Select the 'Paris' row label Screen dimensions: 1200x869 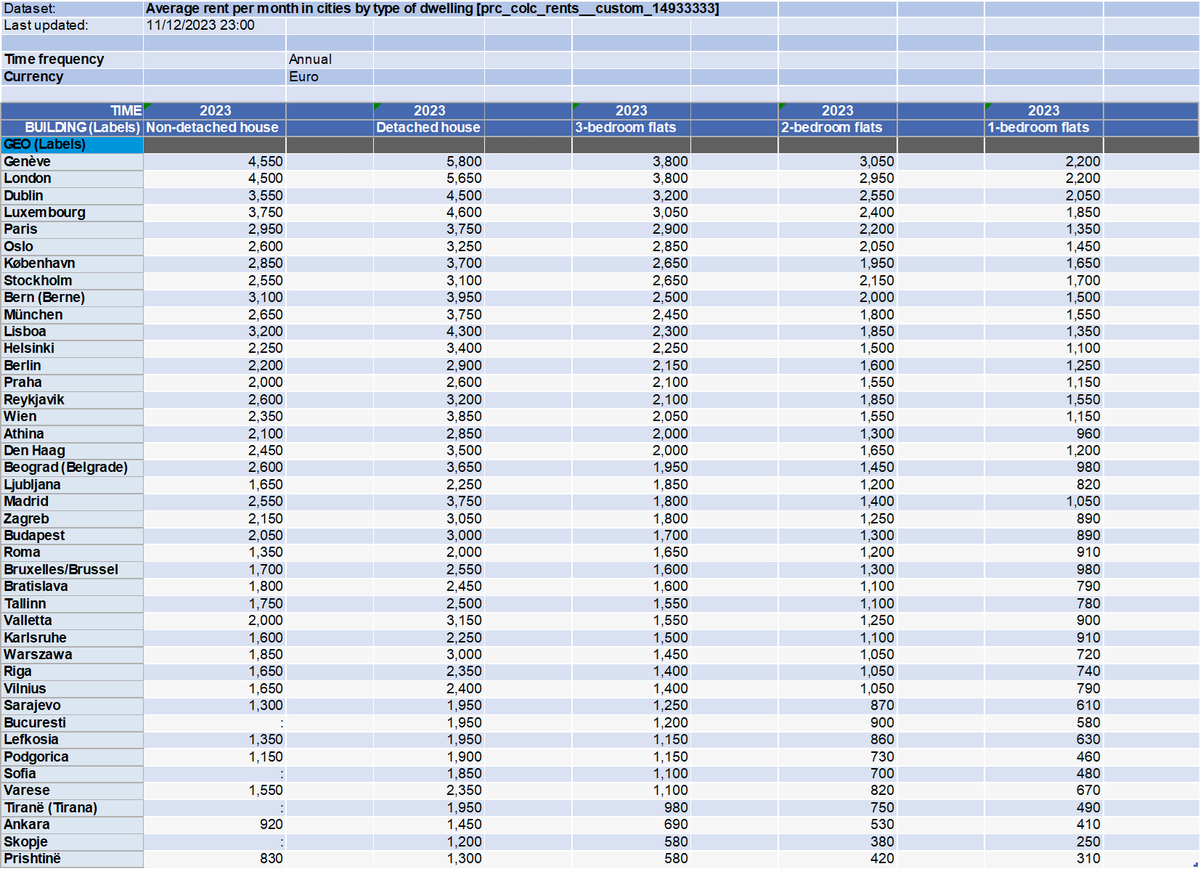(x=72, y=229)
